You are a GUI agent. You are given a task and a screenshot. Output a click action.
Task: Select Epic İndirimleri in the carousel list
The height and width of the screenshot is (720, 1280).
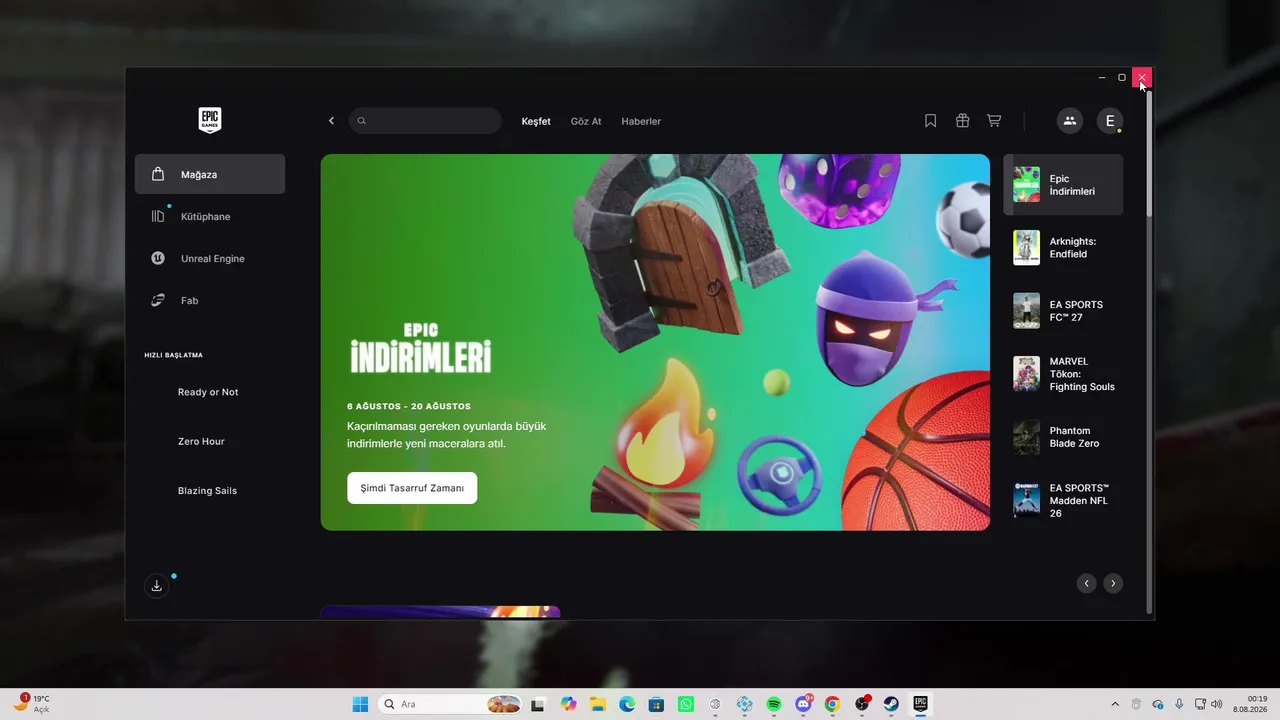coord(1063,185)
